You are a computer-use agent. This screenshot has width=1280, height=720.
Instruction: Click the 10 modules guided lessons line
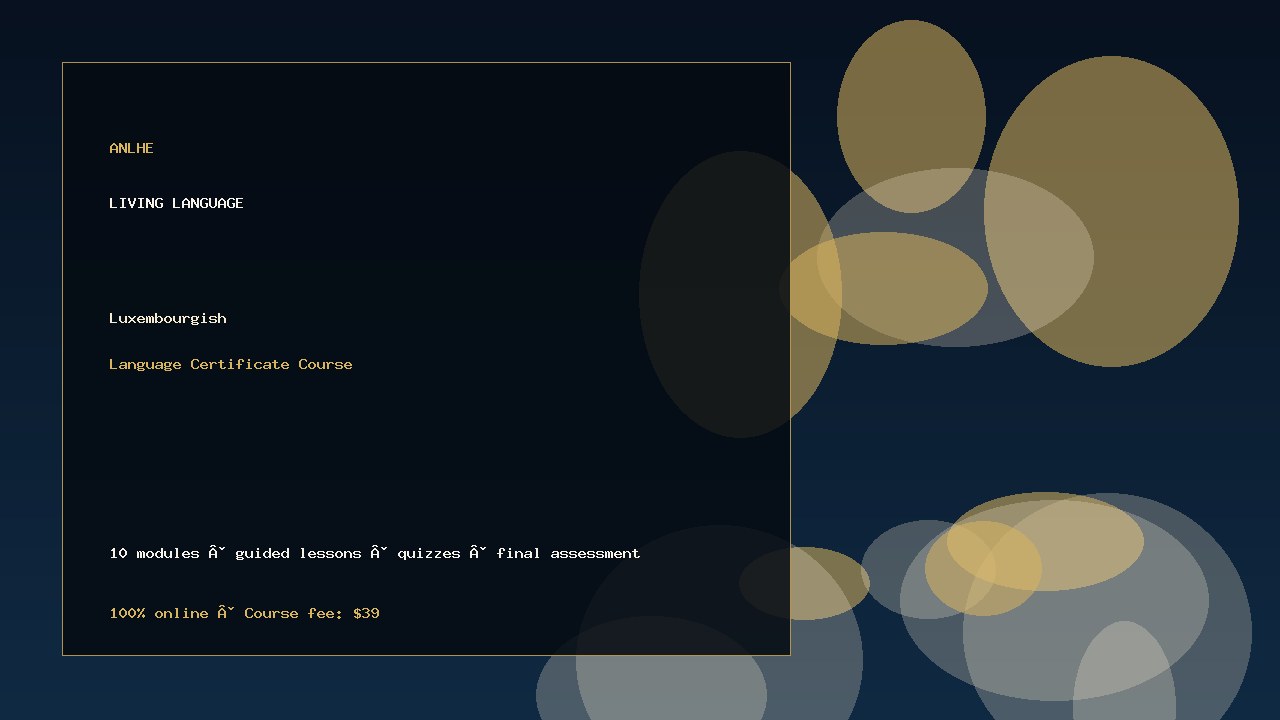[375, 553]
